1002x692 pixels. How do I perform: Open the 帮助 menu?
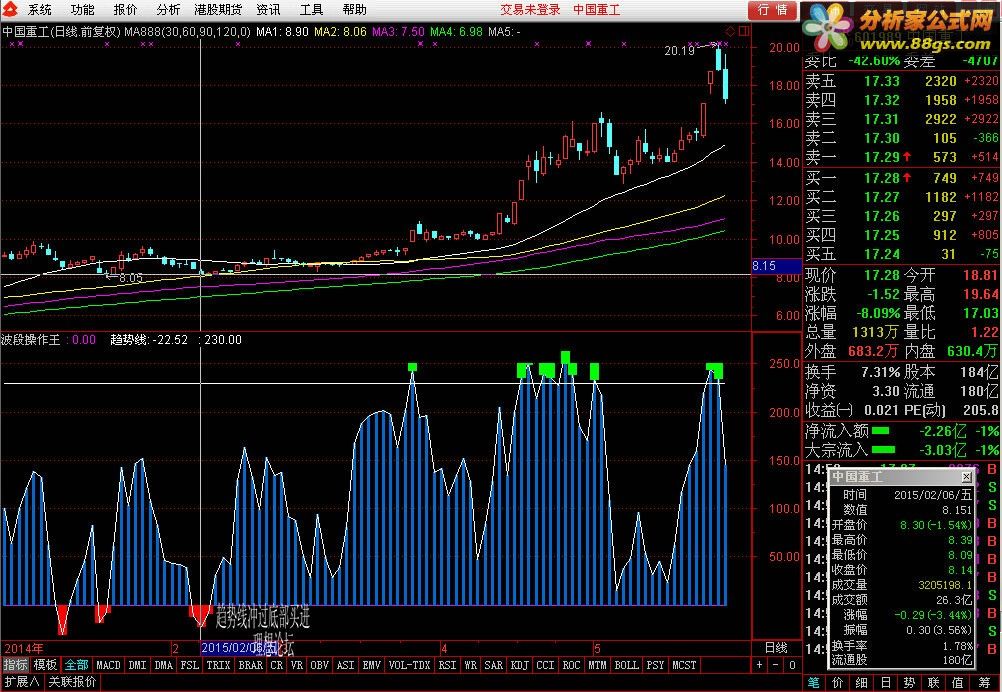click(355, 10)
